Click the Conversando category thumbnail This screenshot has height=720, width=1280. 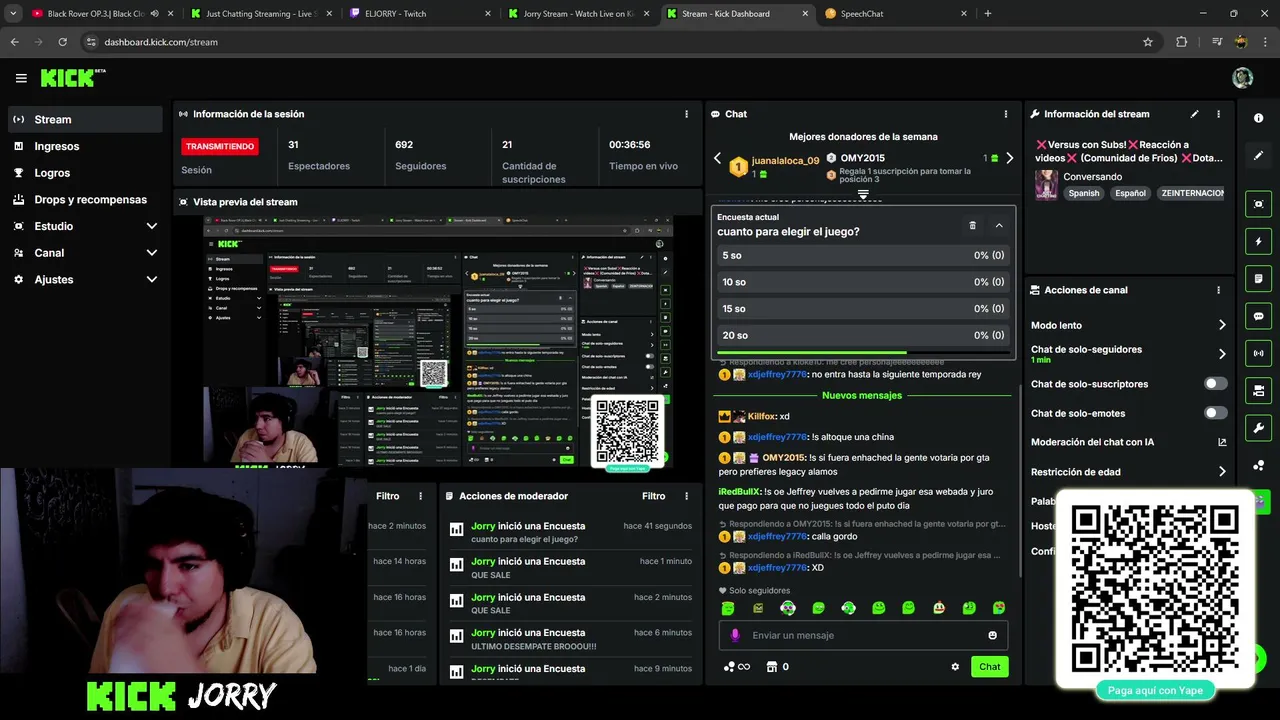tap(1046, 184)
